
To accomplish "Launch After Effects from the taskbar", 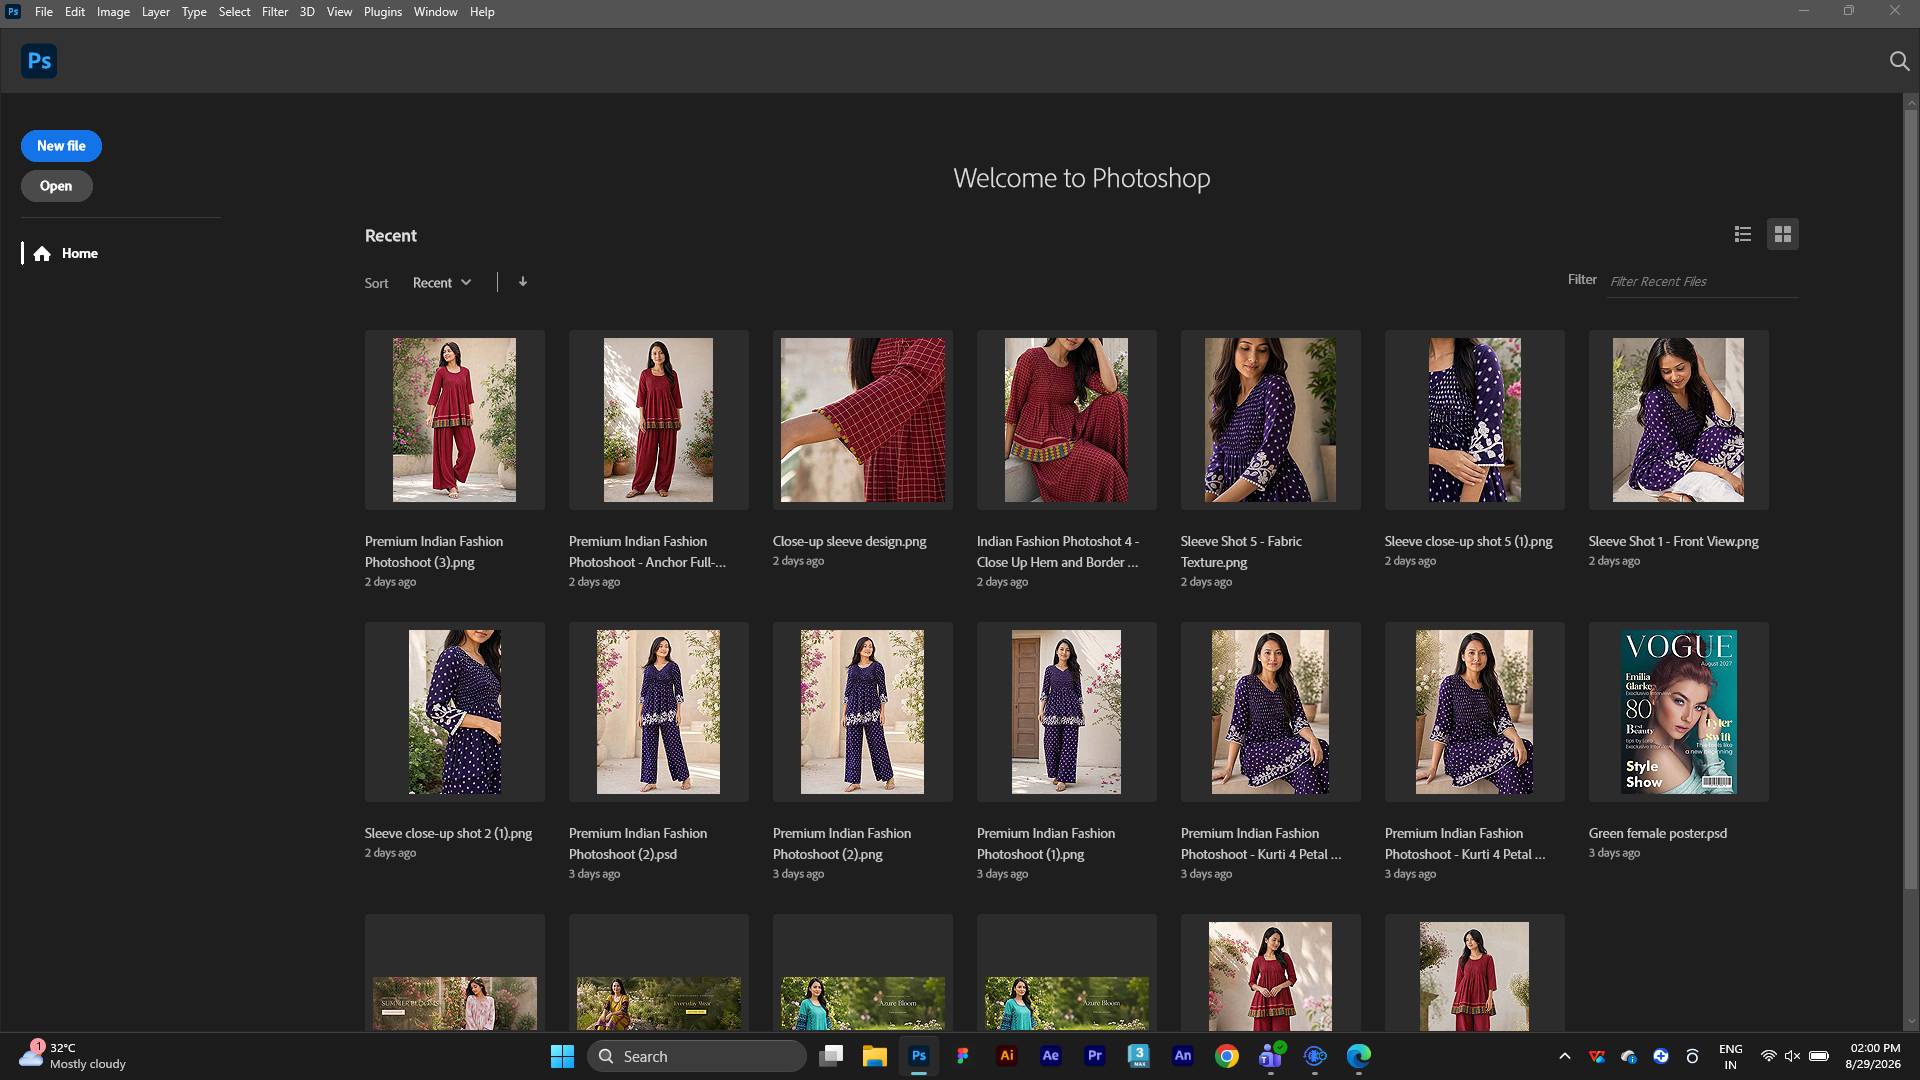I will point(1050,1056).
